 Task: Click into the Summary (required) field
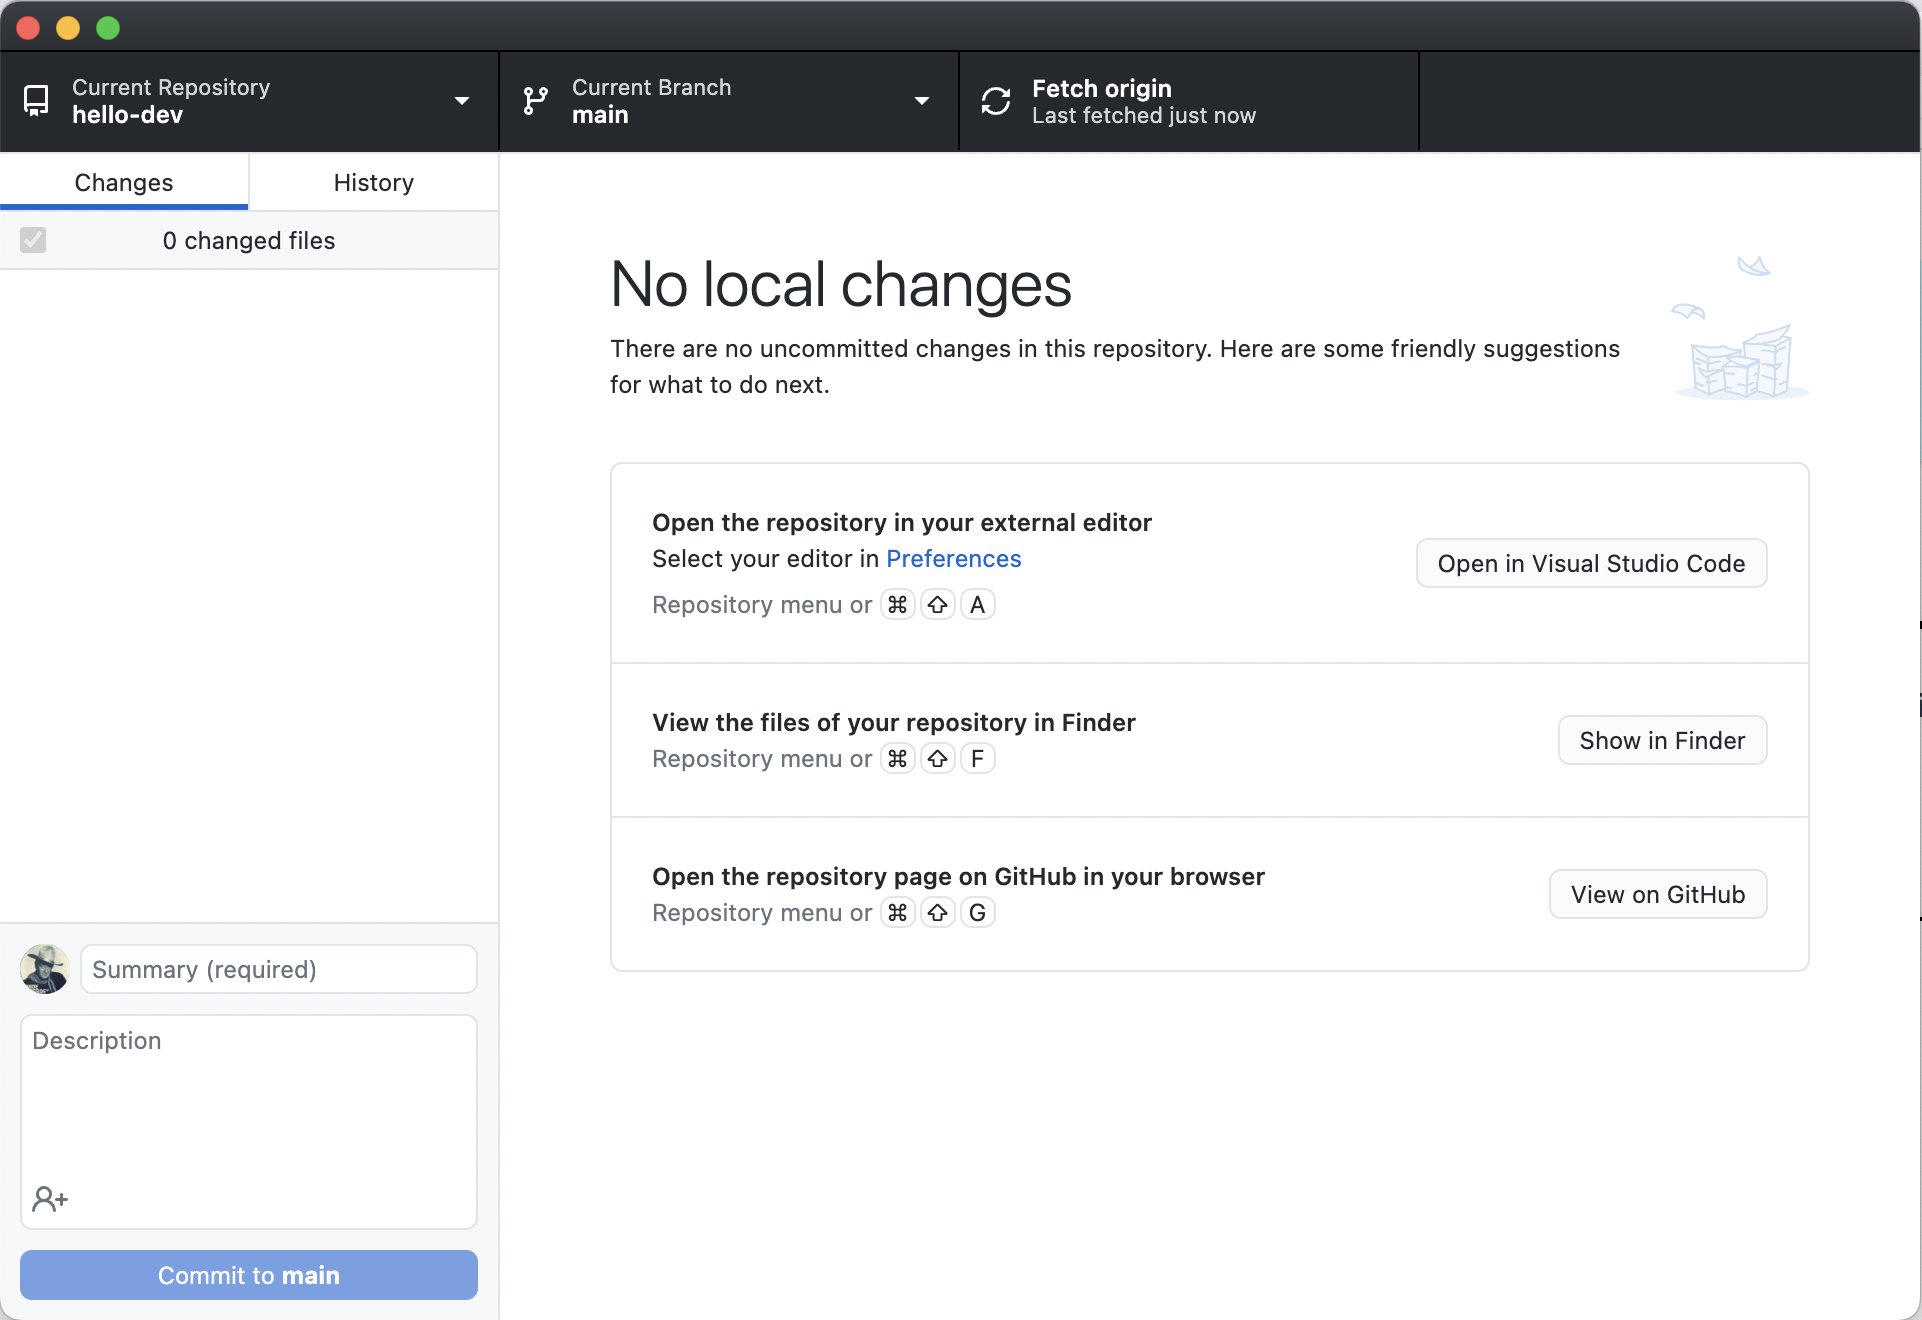tap(278, 970)
